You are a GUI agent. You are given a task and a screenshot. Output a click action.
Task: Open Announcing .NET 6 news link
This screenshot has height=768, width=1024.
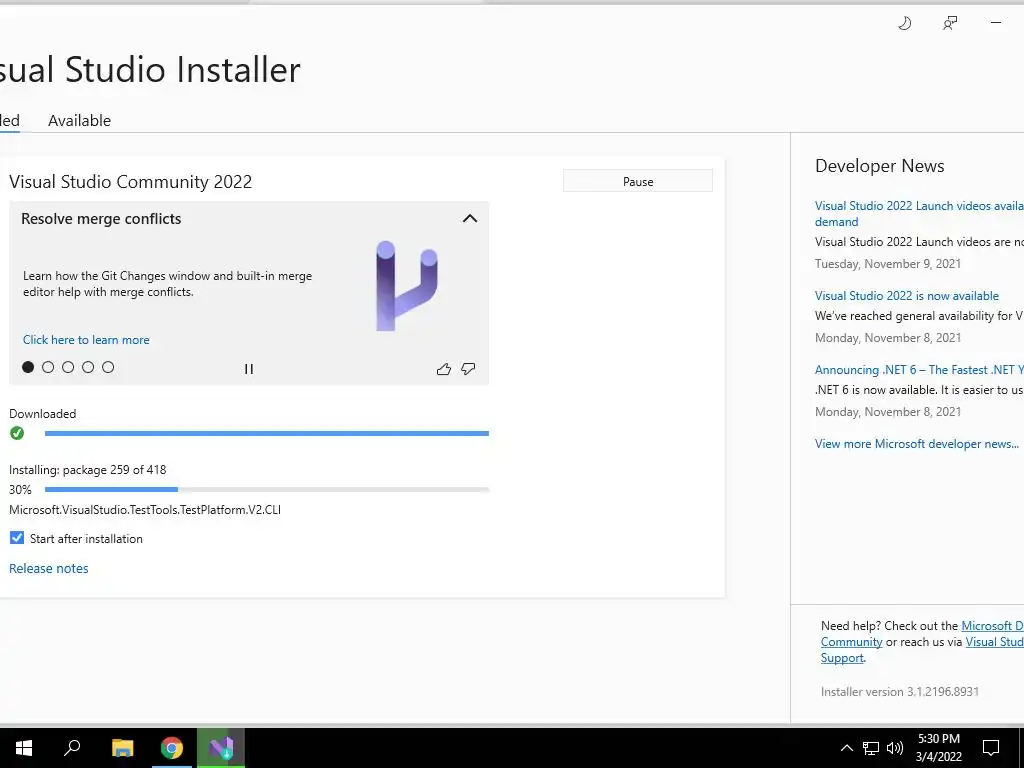click(x=919, y=370)
